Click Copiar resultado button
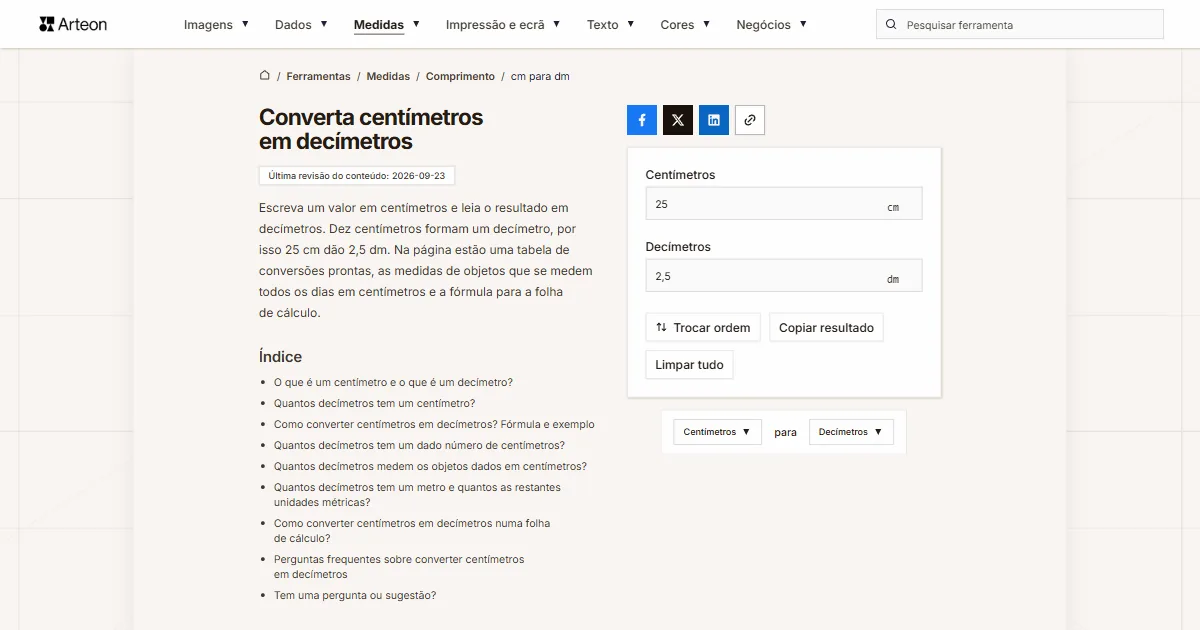 (826, 328)
